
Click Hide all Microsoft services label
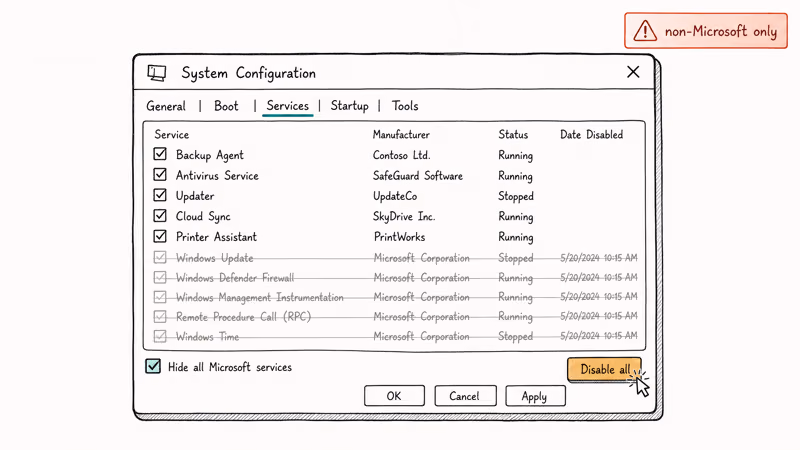pyautogui.click(x=230, y=367)
